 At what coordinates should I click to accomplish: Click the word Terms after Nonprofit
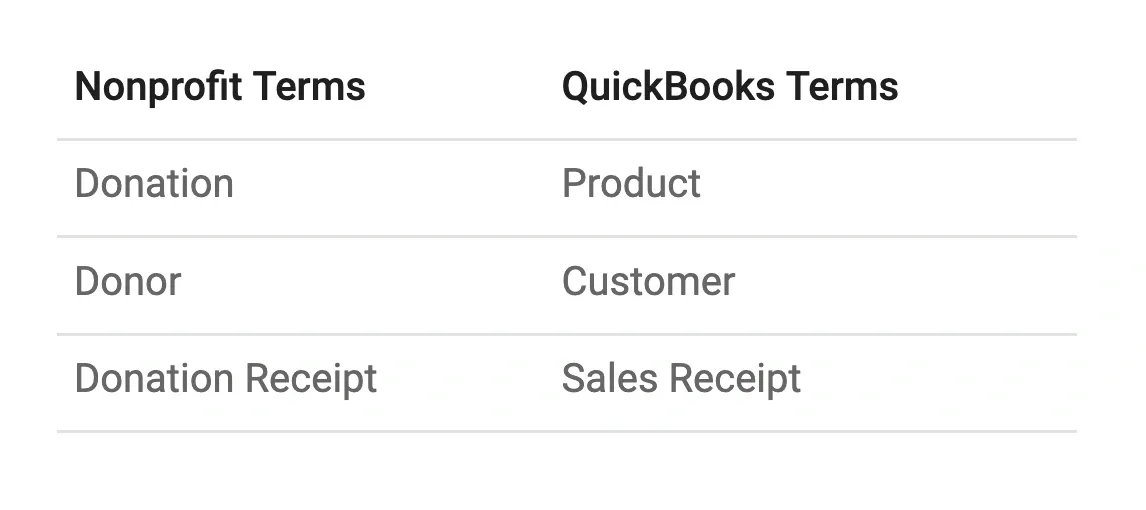[309, 87]
